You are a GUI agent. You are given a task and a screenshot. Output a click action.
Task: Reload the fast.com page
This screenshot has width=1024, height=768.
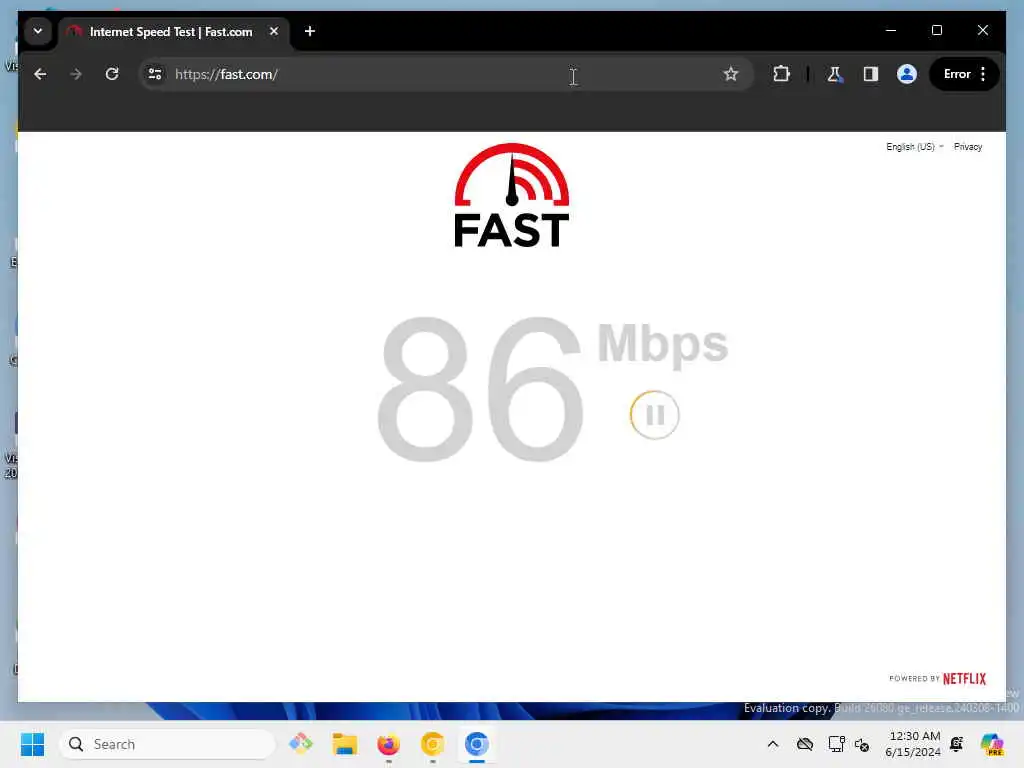click(112, 74)
